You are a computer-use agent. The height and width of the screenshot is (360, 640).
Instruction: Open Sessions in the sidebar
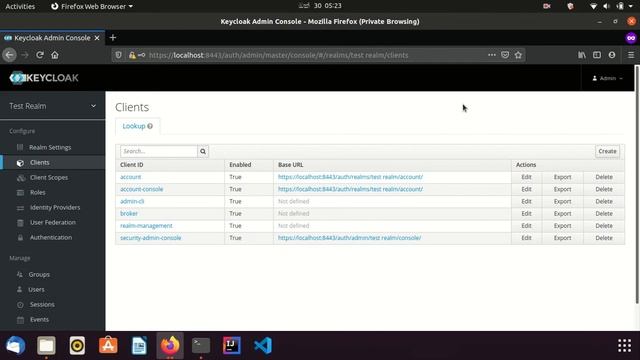tap(42, 304)
